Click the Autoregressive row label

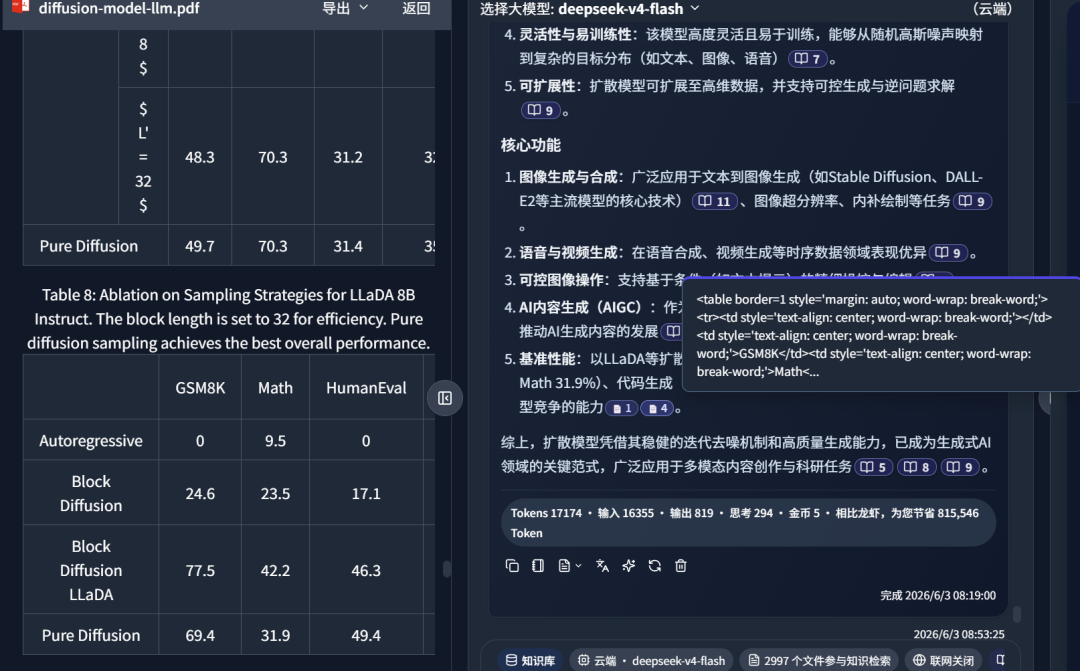click(91, 441)
